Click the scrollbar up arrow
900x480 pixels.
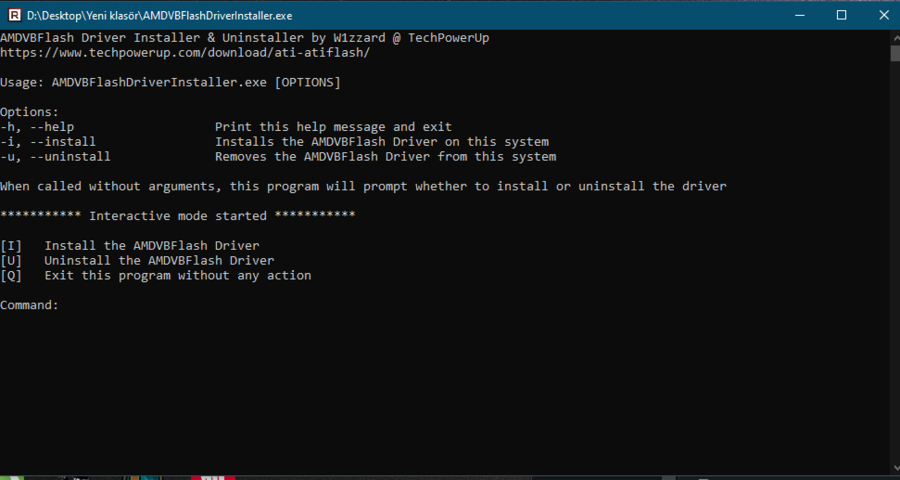(x=893, y=36)
